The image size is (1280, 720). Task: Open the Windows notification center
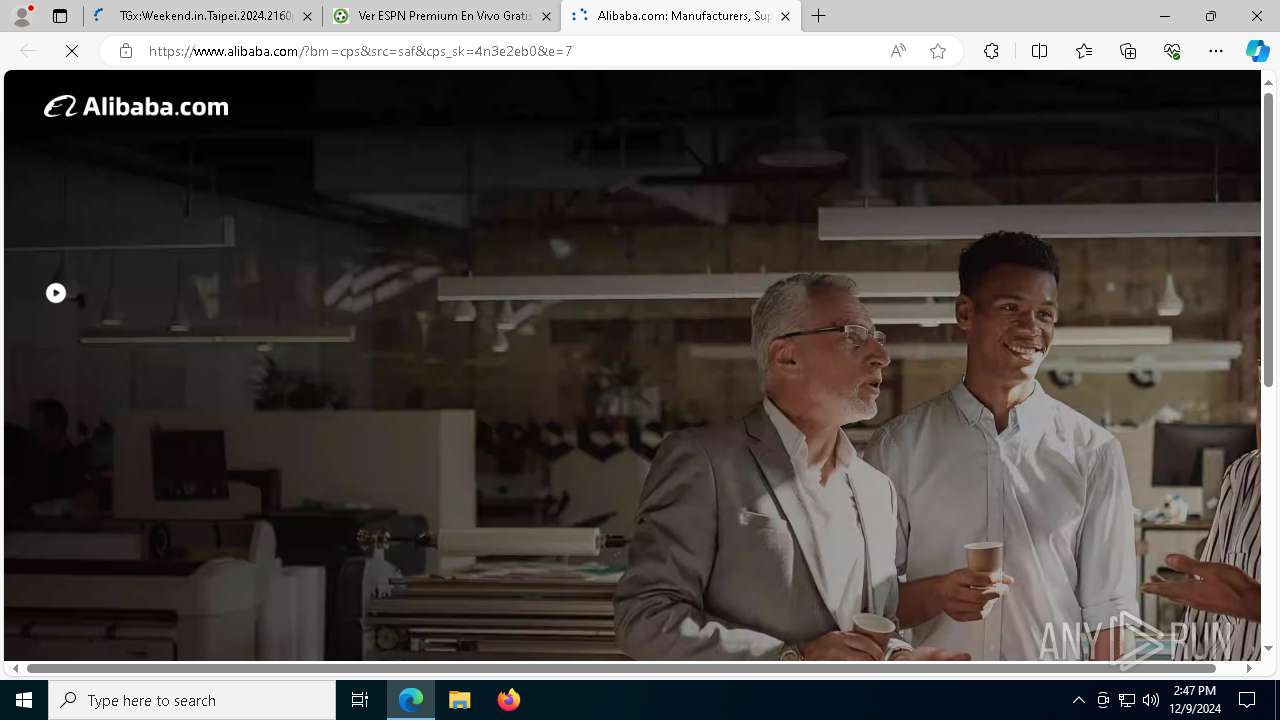click(x=1247, y=700)
